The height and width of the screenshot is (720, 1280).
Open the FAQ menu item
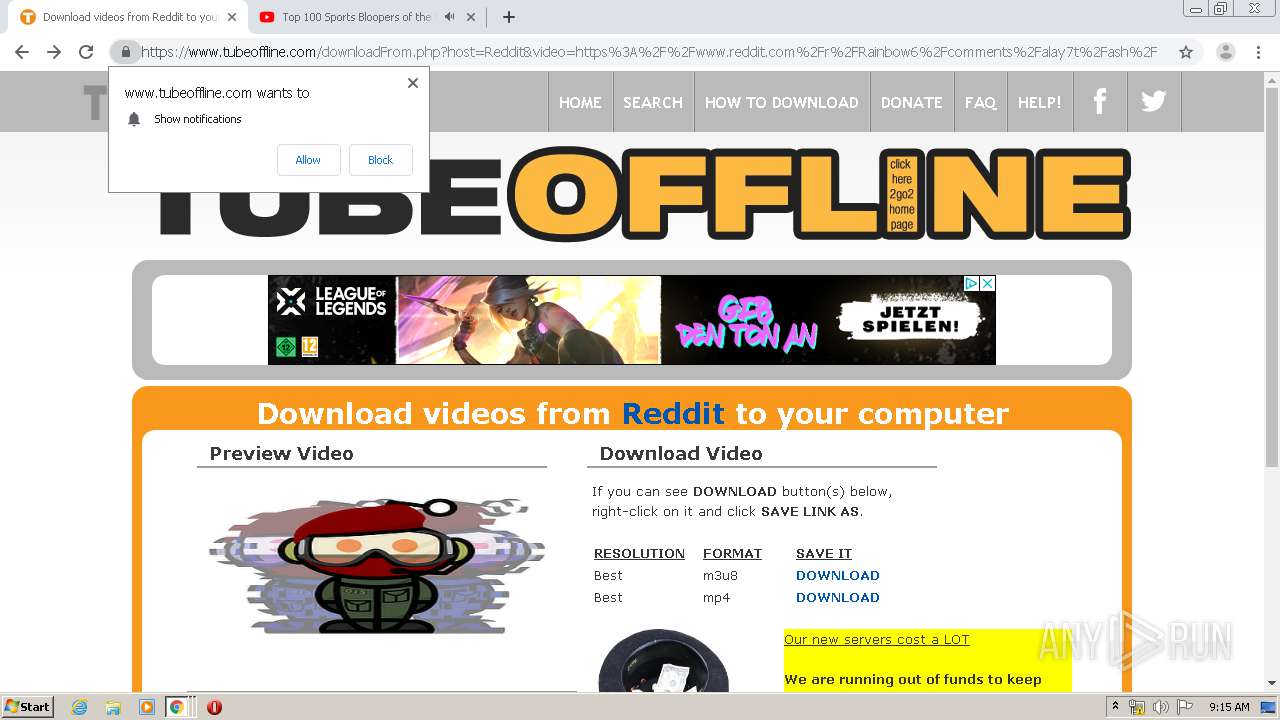(x=980, y=102)
